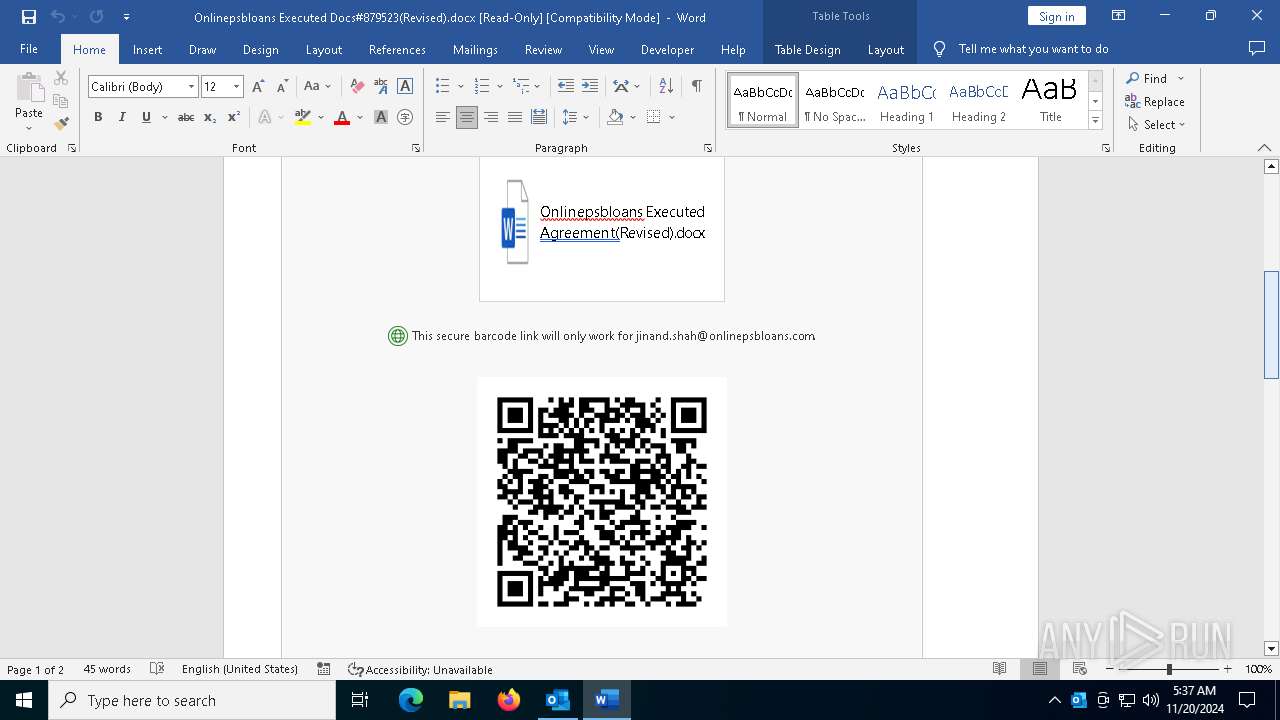Set Align Left paragraph alignment

443,117
